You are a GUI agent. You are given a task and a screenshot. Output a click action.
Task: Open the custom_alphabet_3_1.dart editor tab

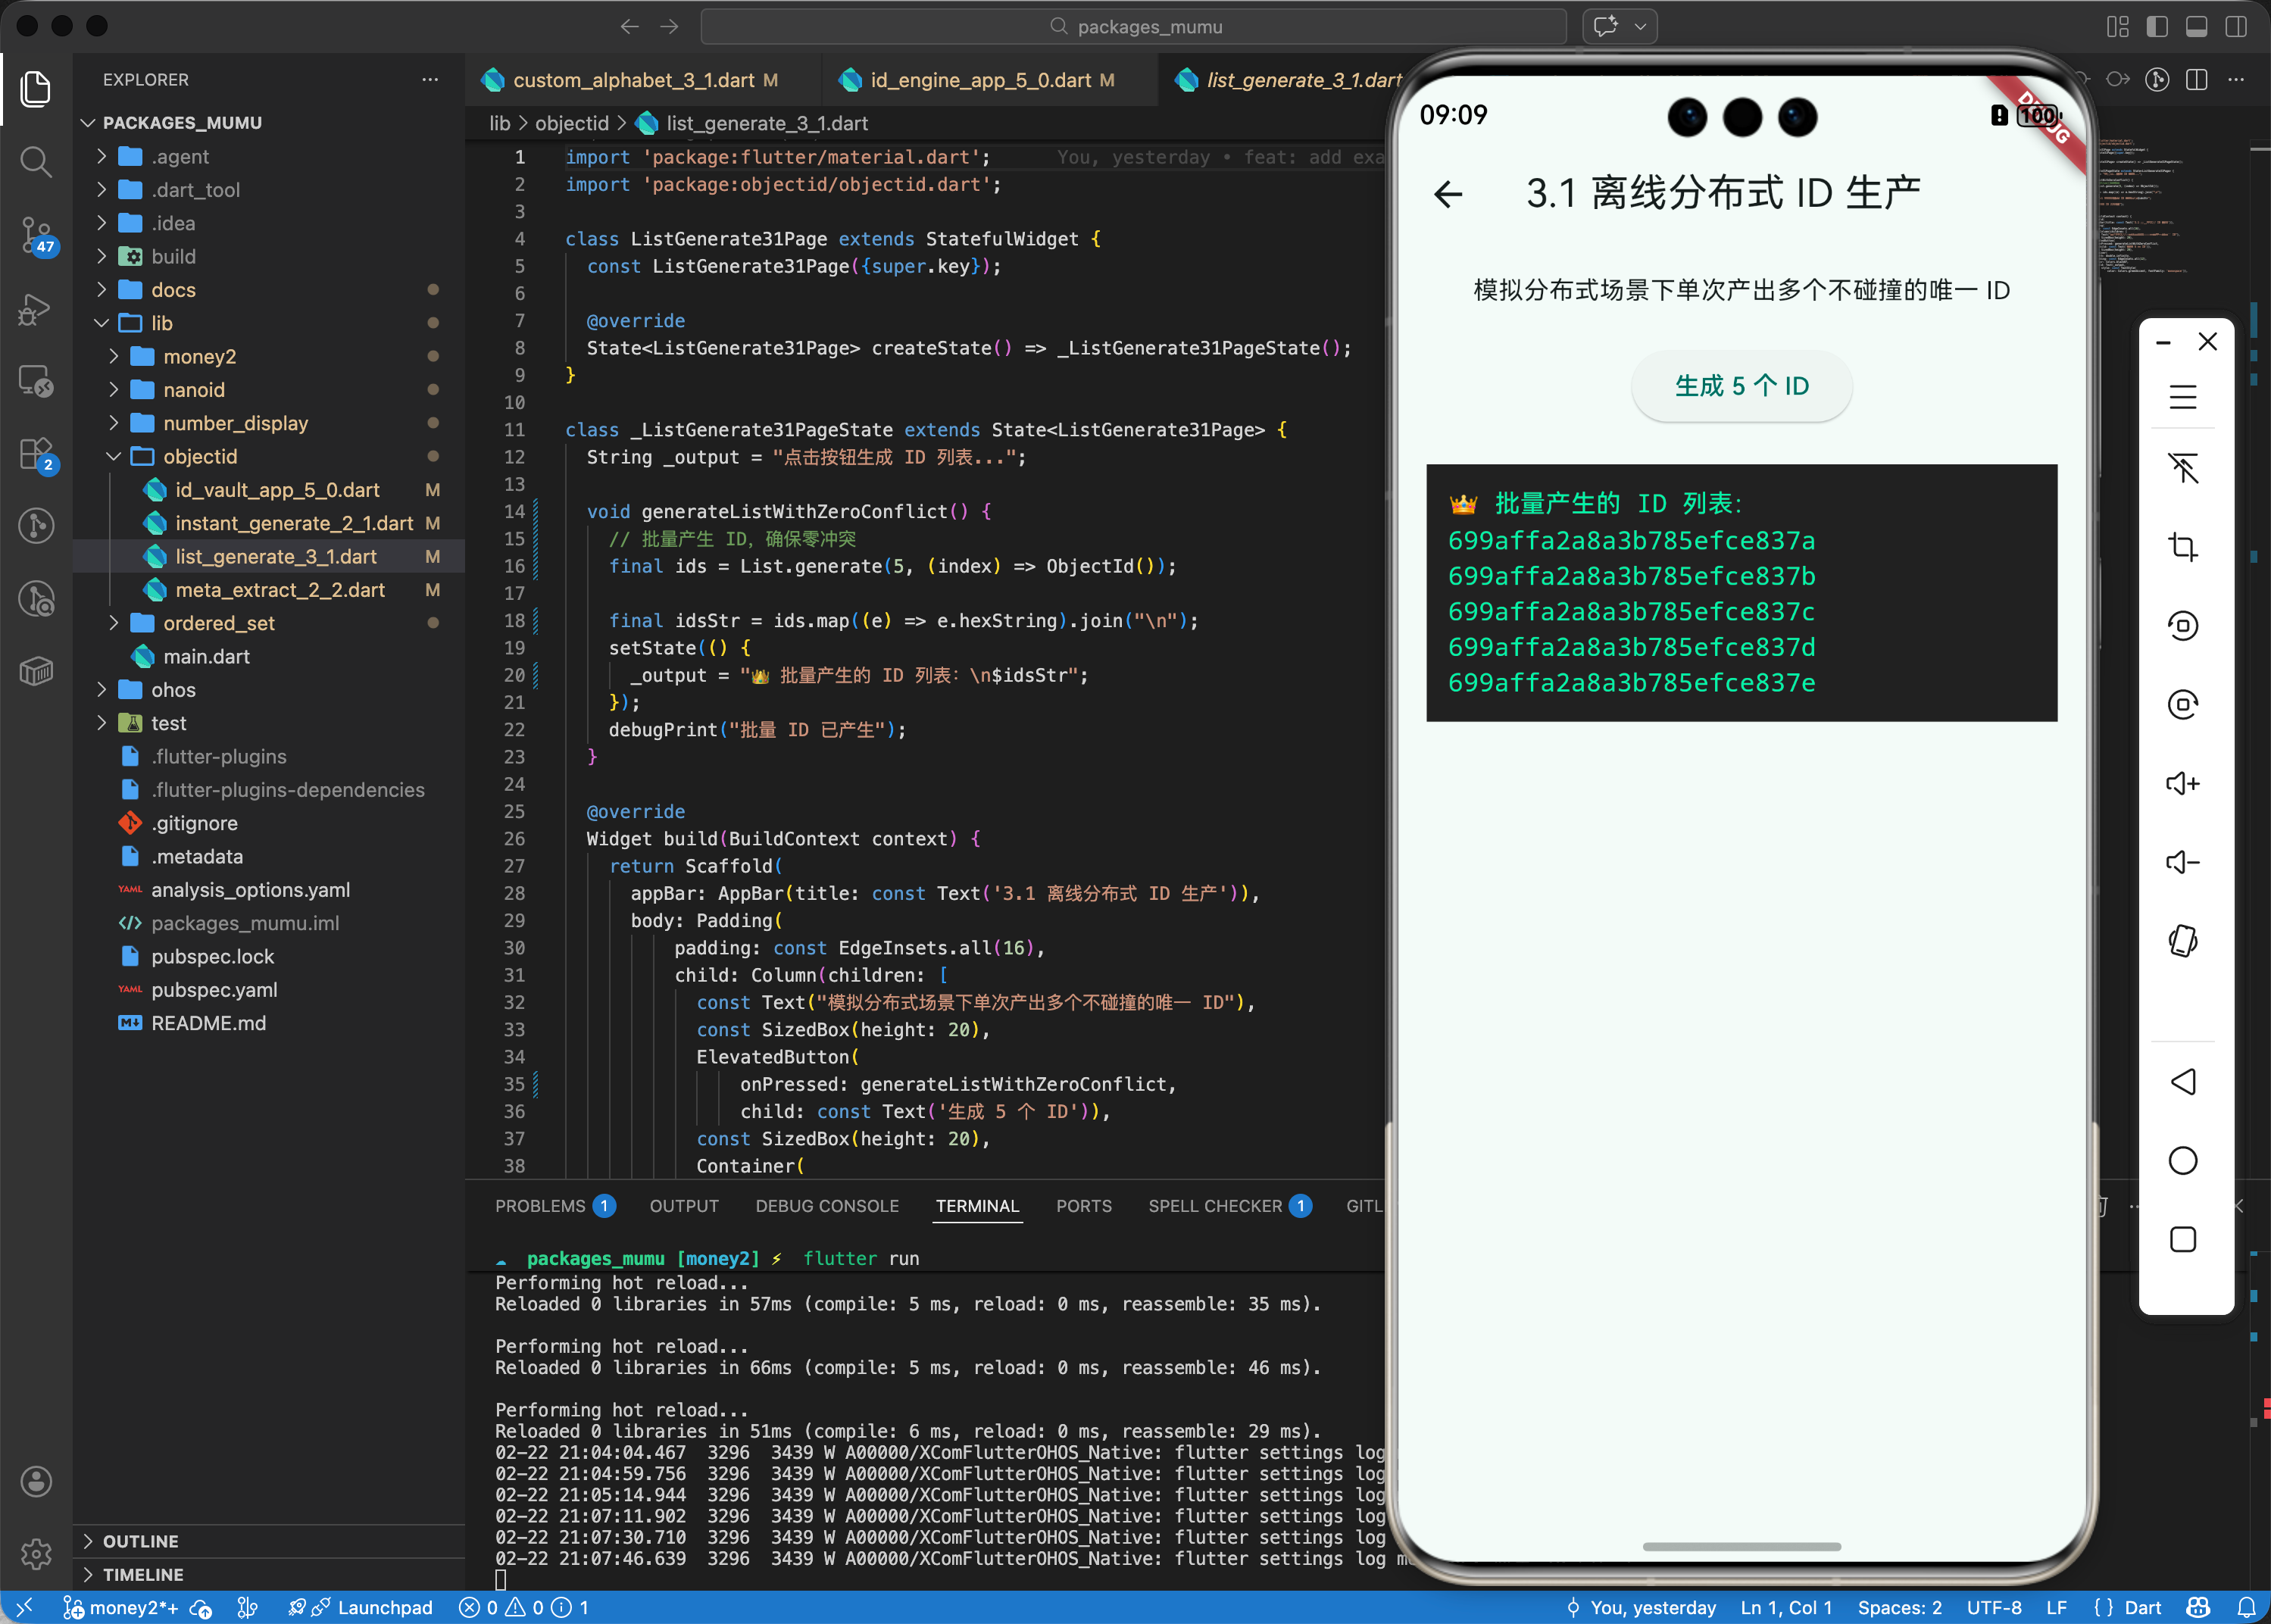click(633, 80)
